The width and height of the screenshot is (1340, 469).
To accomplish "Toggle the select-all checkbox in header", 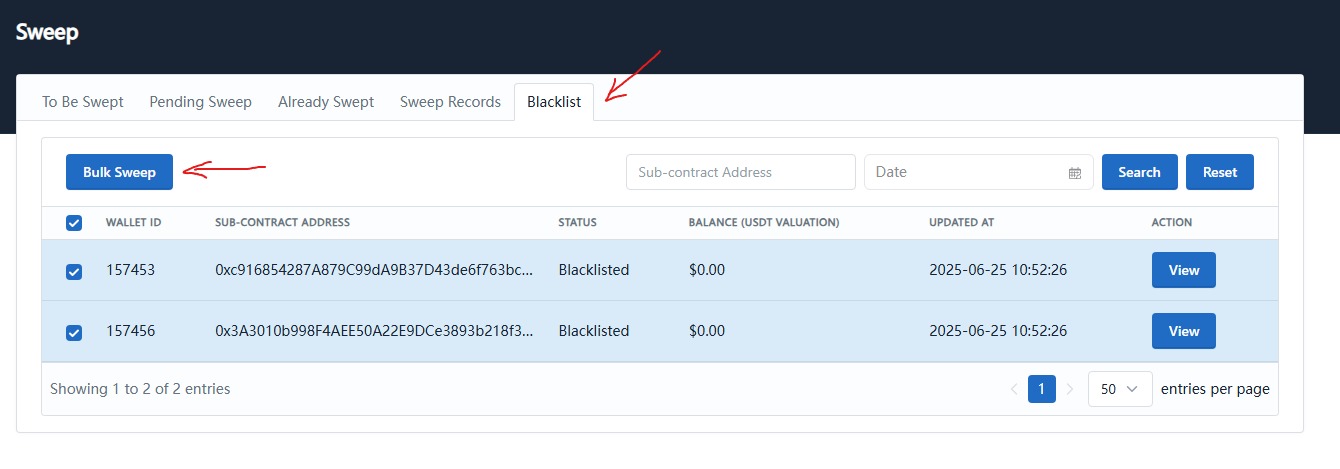I will coord(74,223).
